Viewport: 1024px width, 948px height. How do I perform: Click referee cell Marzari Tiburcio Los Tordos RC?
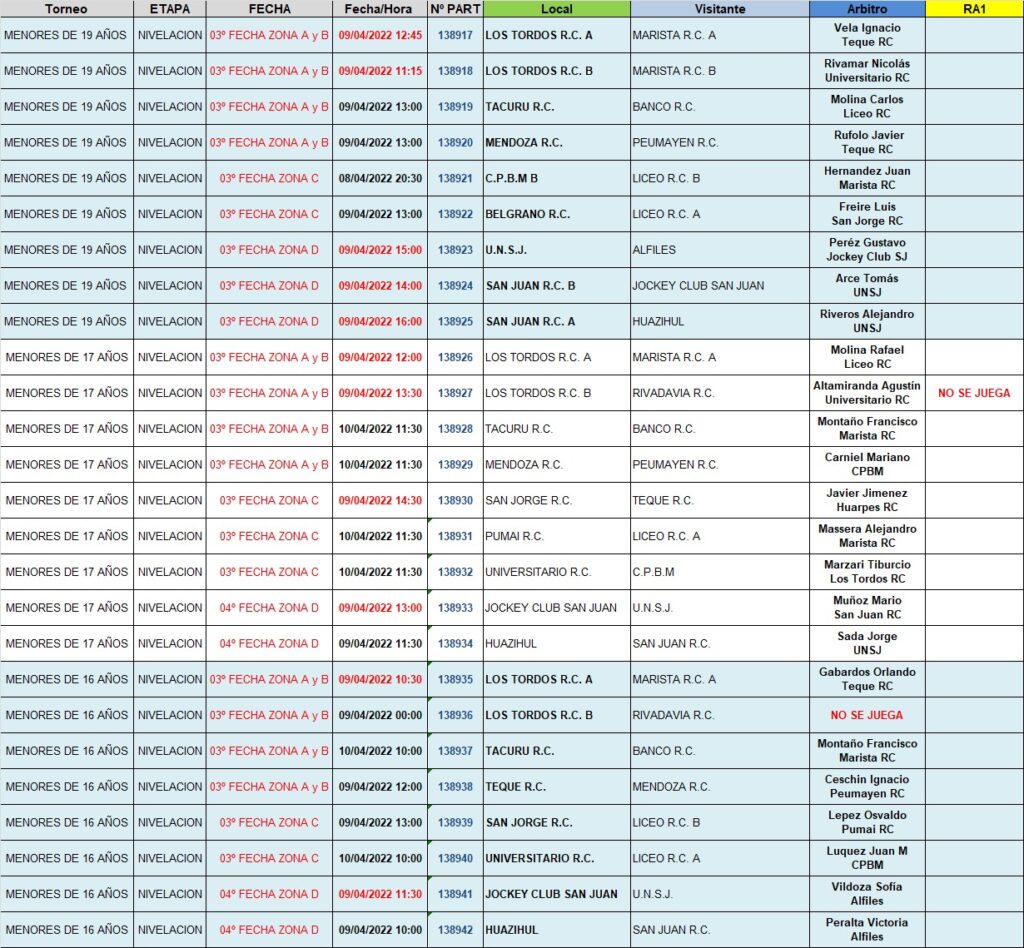[866, 572]
